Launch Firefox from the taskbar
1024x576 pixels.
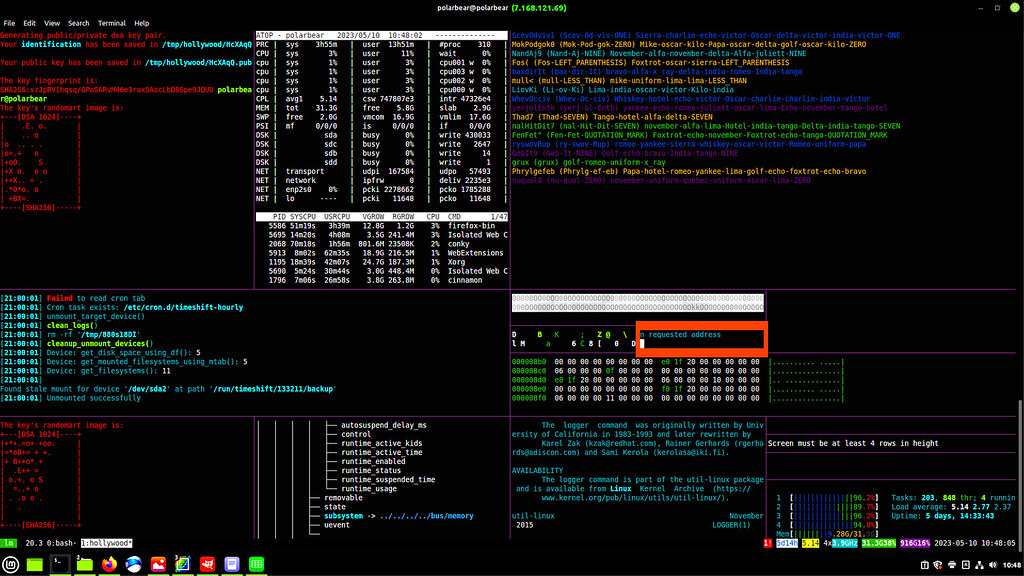109,564
